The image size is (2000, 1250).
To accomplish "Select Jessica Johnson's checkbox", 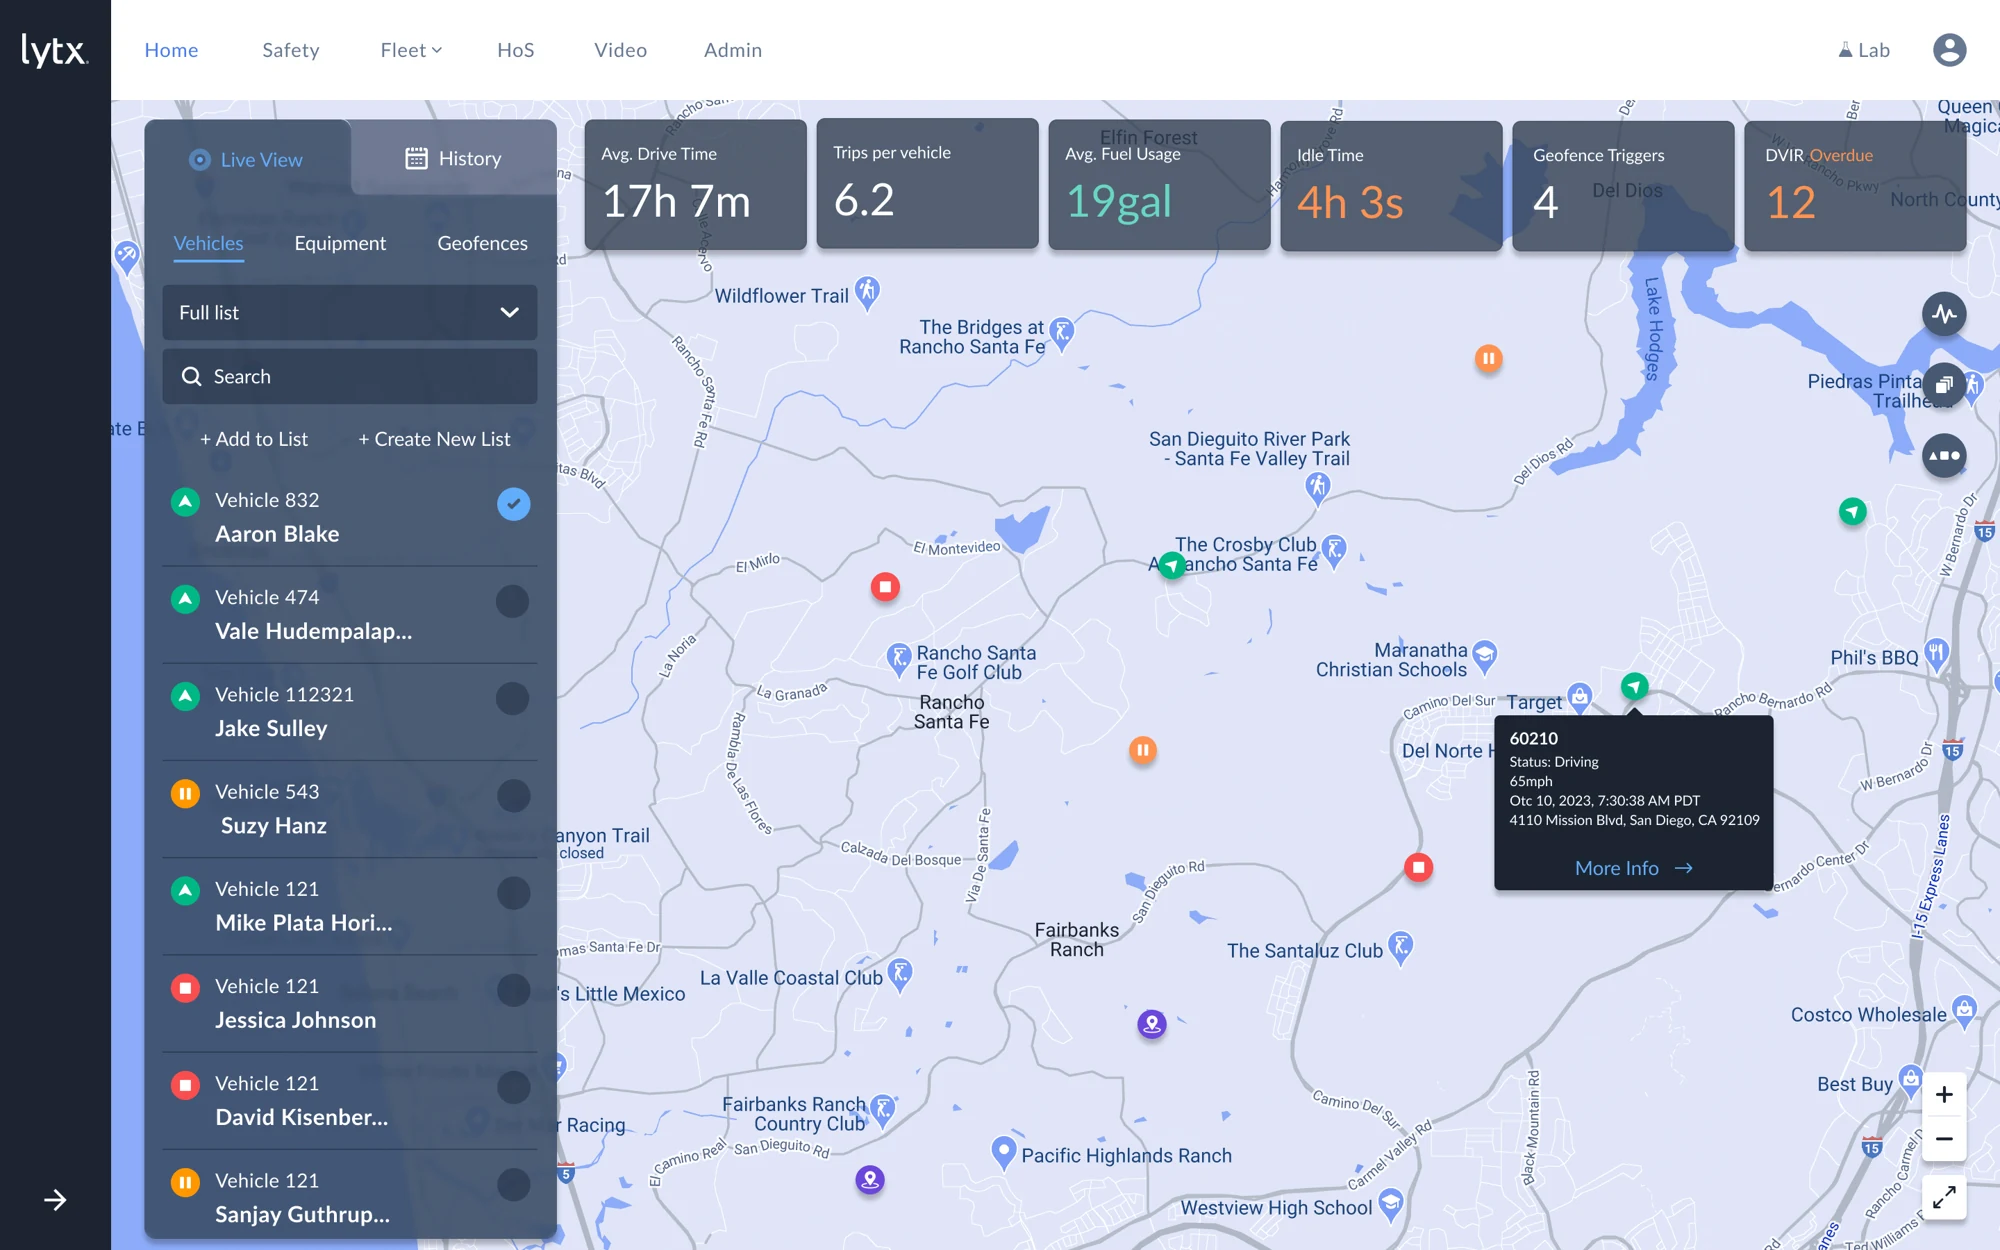I will click(513, 990).
